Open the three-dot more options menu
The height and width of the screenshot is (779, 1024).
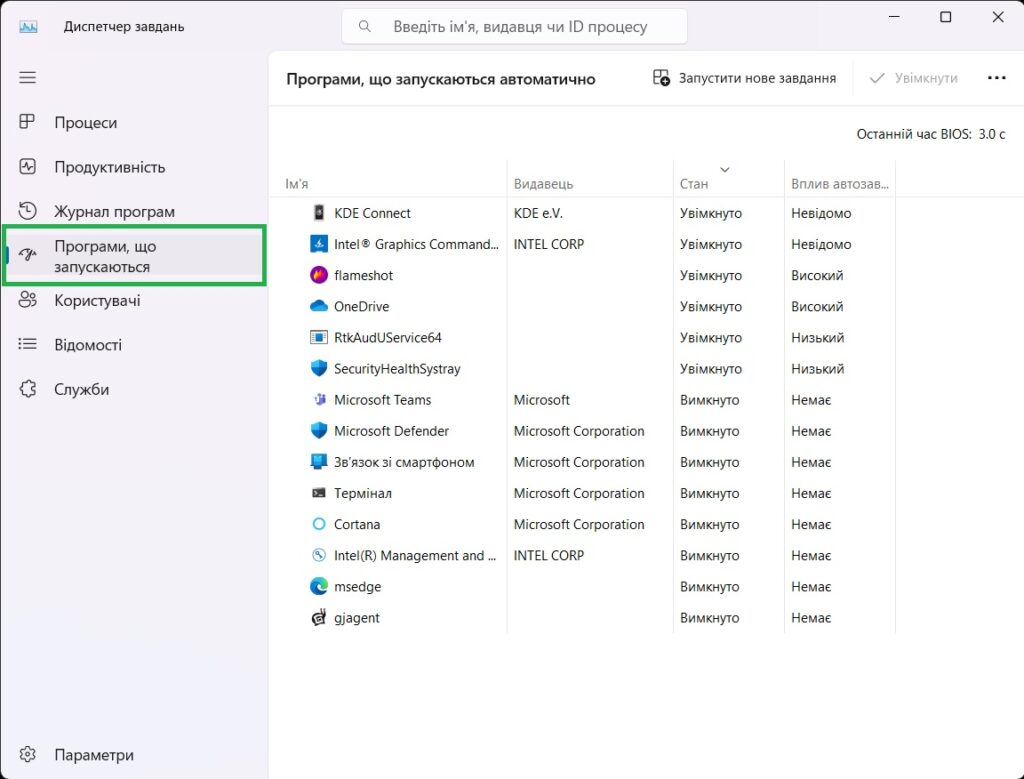pyautogui.click(x=997, y=78)
